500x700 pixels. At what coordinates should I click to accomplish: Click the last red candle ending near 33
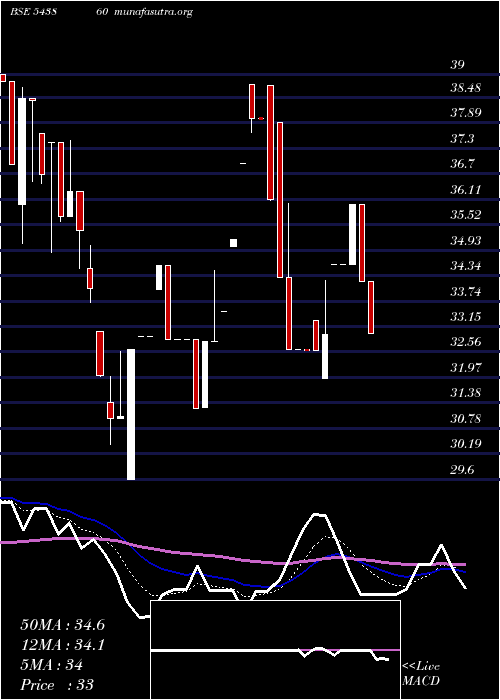371,307
